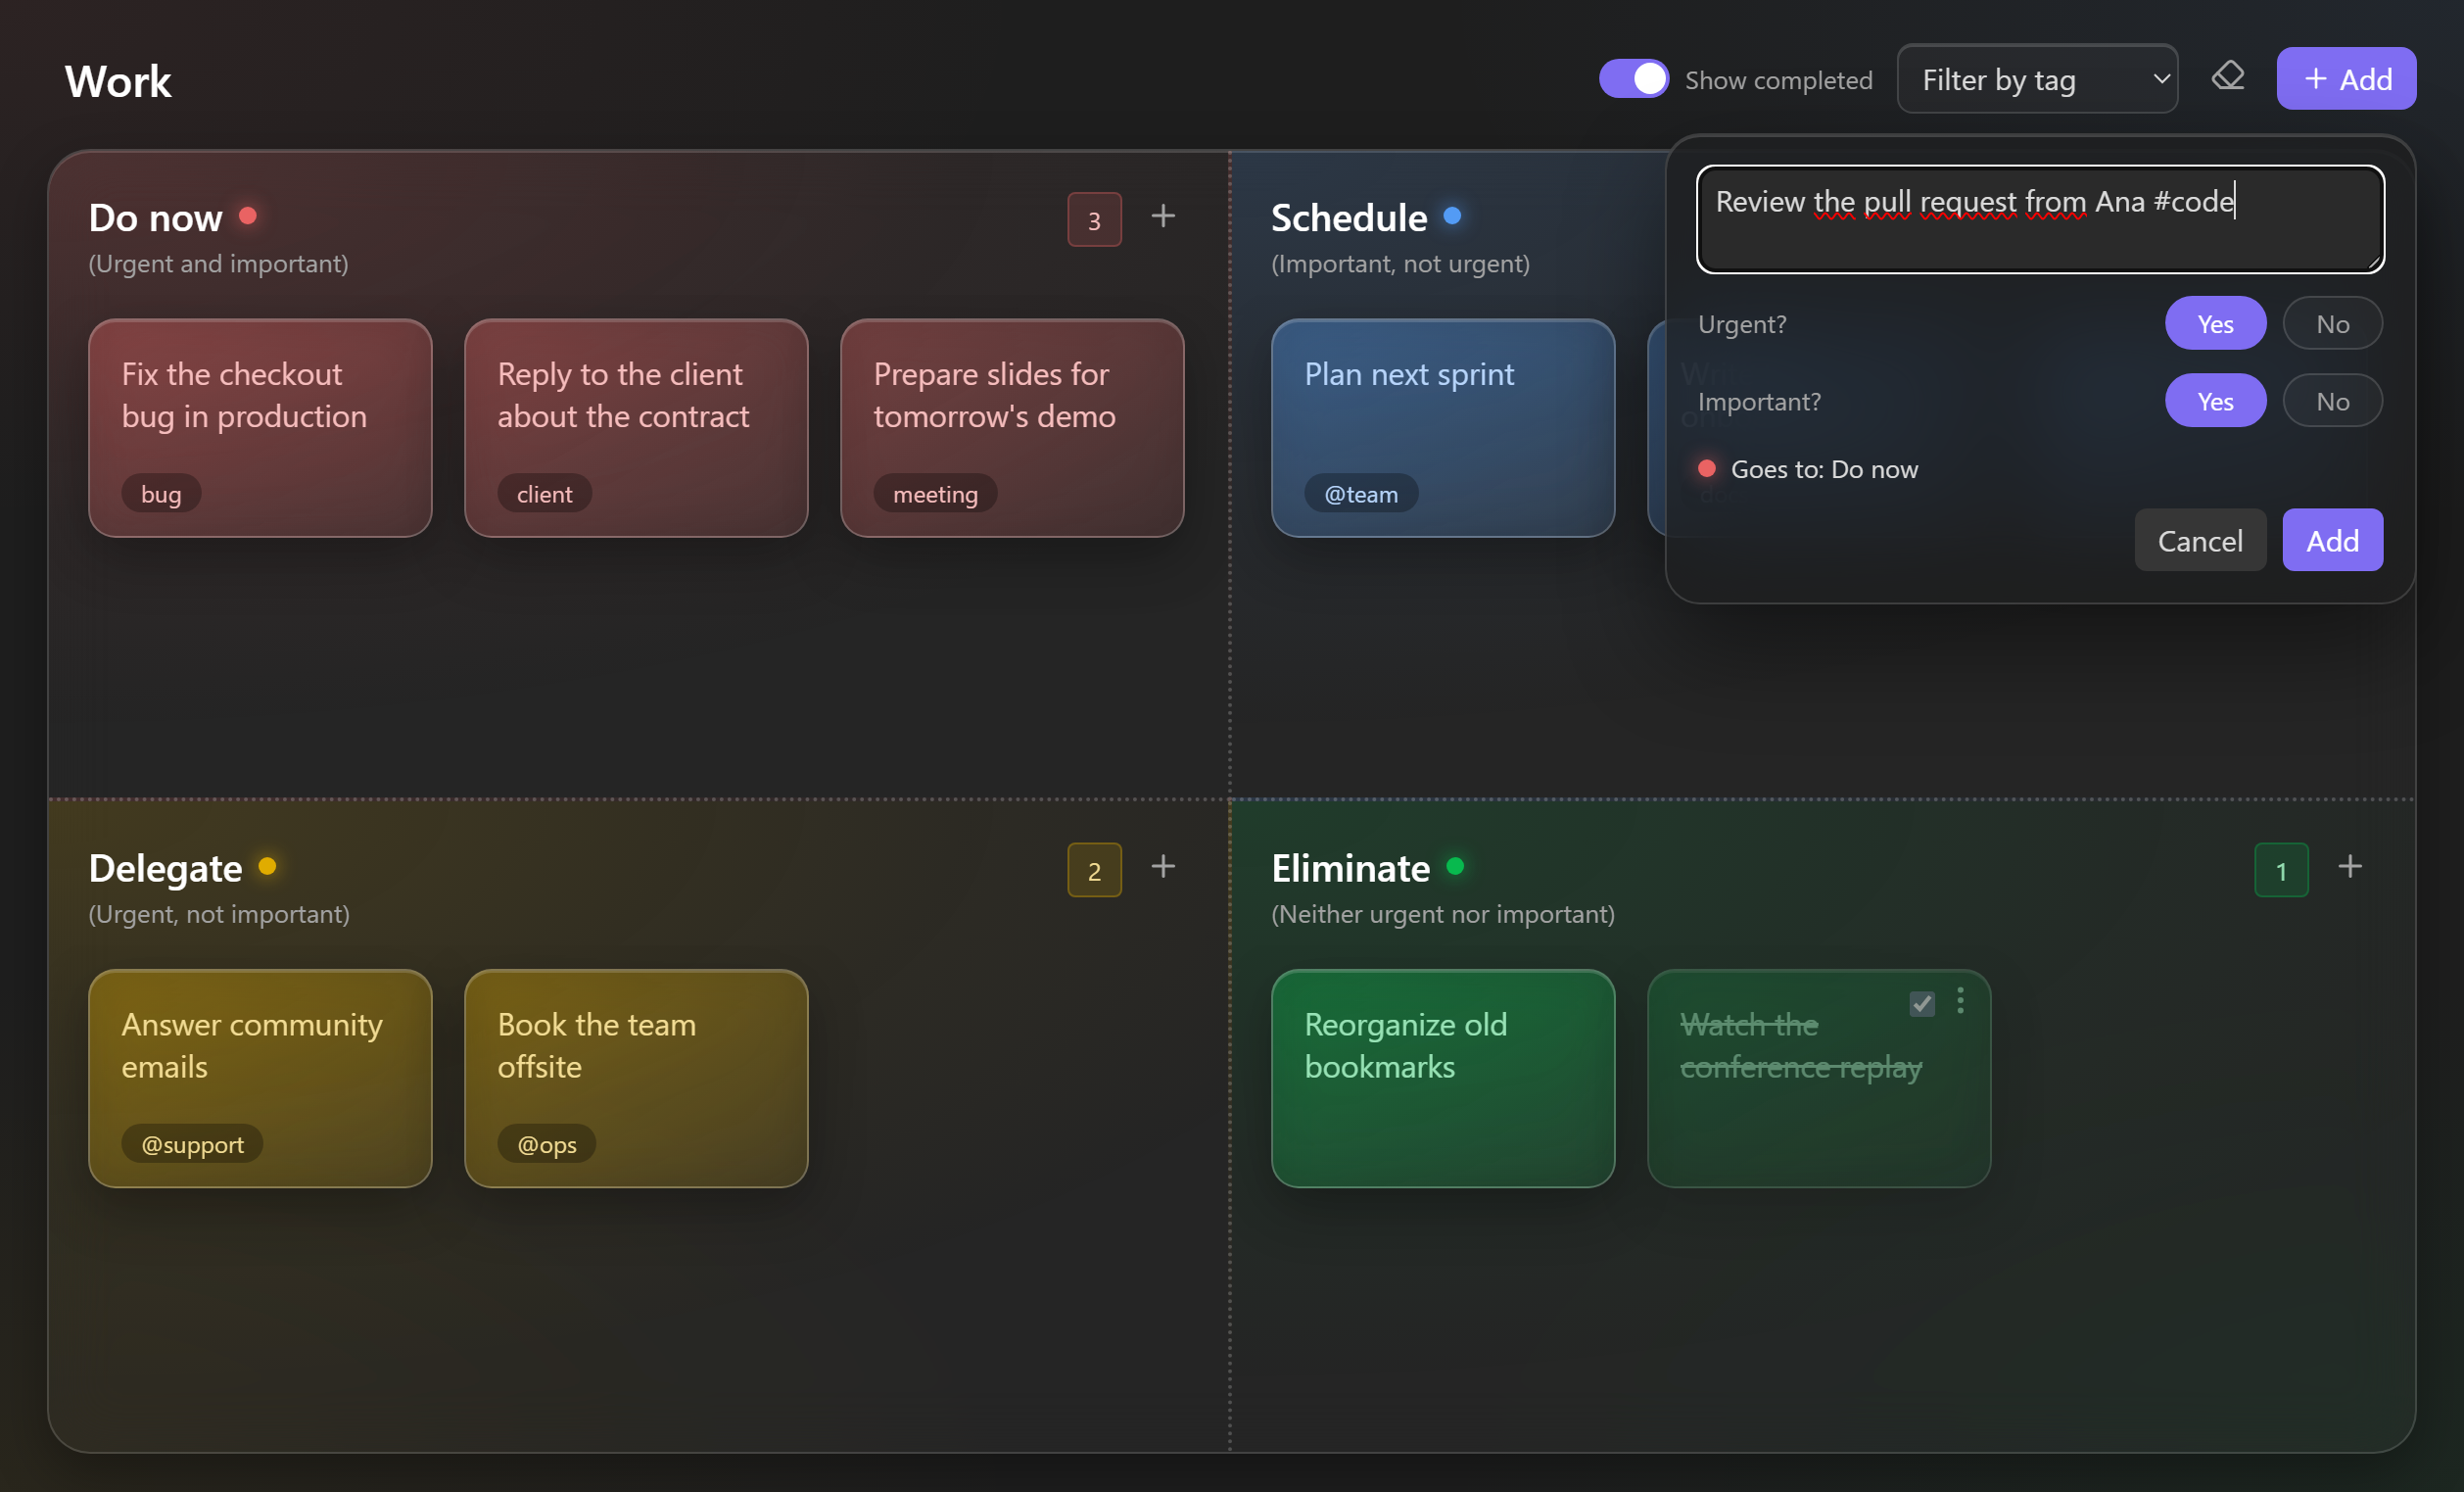
Task: Click the @team tag chip
Action: [1361, 494]
